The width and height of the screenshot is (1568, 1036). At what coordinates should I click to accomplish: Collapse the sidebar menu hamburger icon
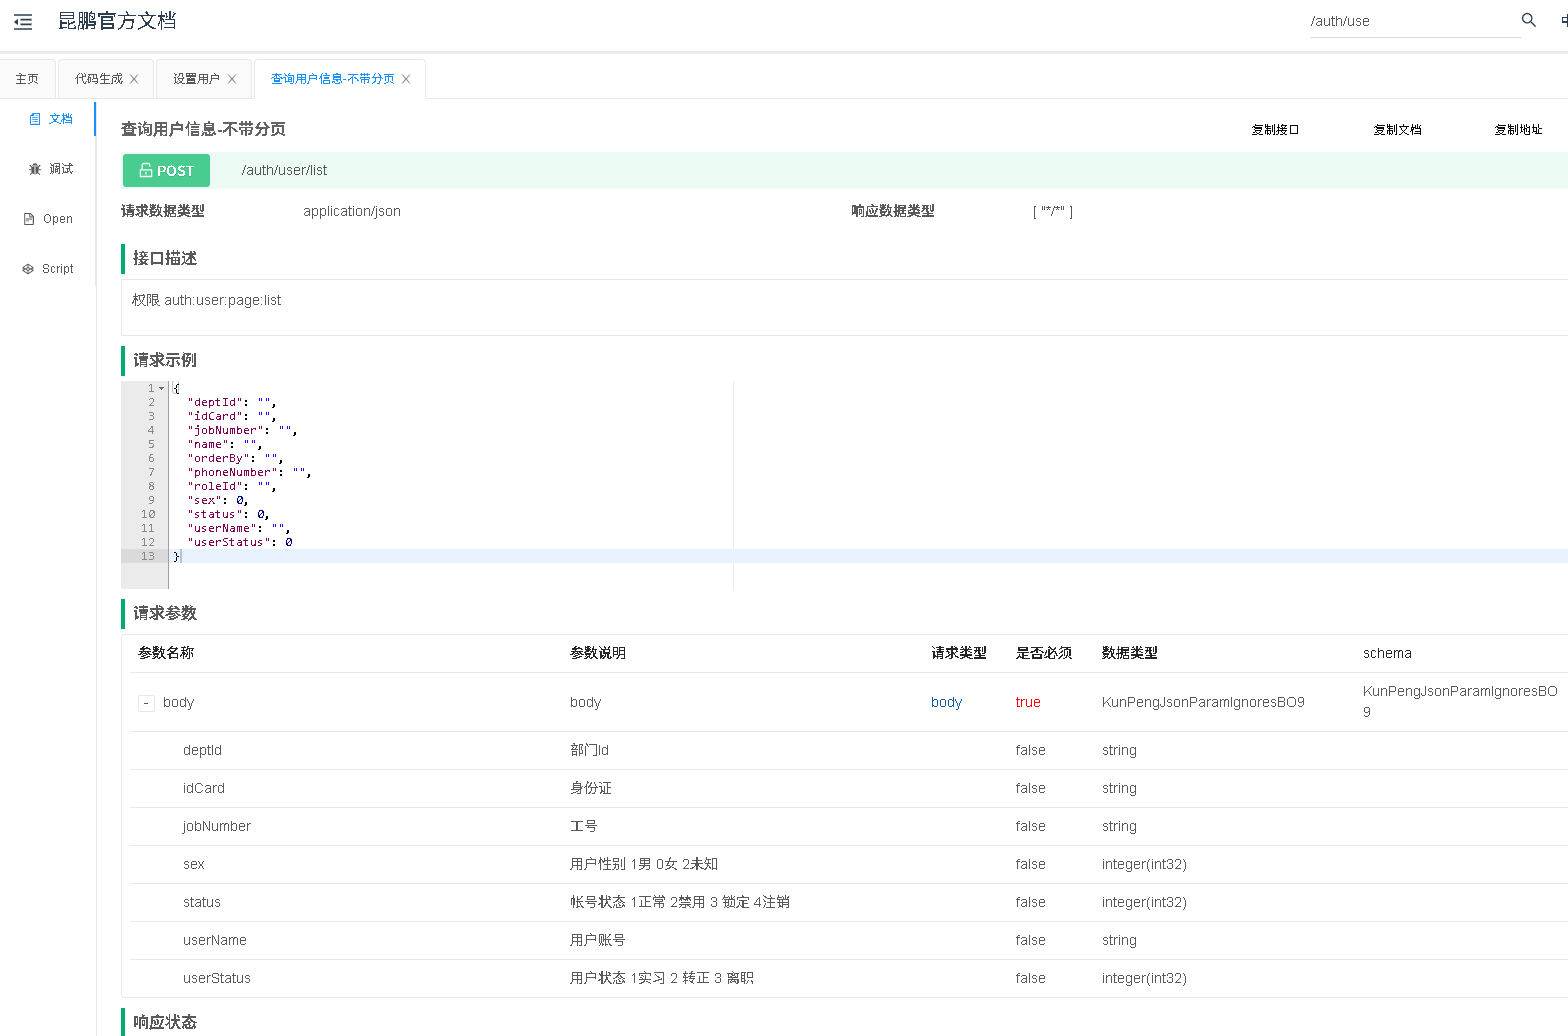[x=23, y=21]
